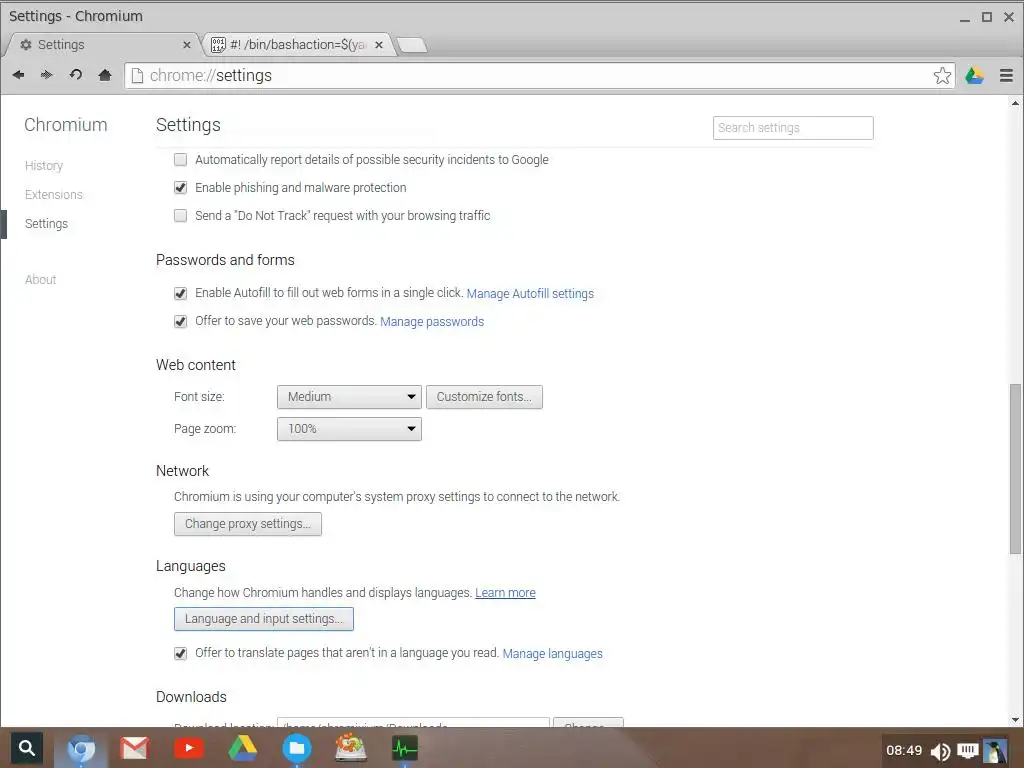Open YouTube from the taskbar
Image resolution: width=1024 pixels, height=768 pixels.
189,748
